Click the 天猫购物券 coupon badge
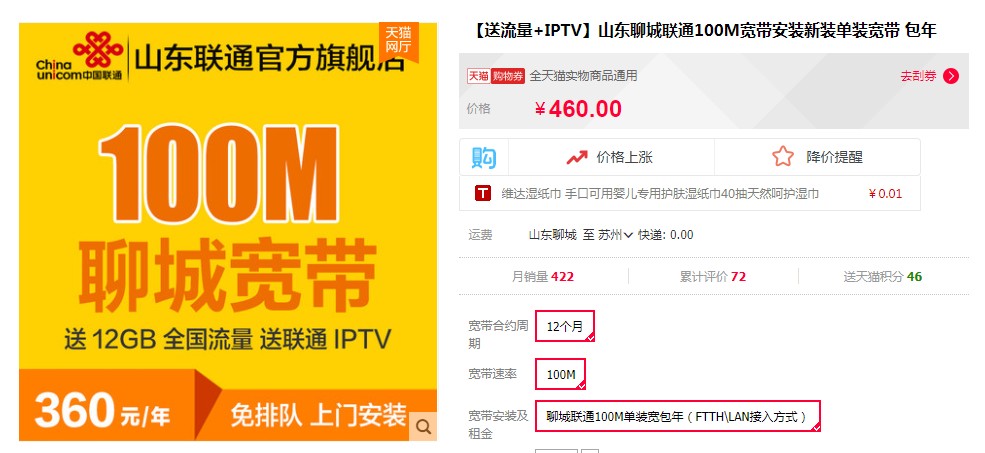This screenshot has width=985, height=453. click(x=496, y=76)
